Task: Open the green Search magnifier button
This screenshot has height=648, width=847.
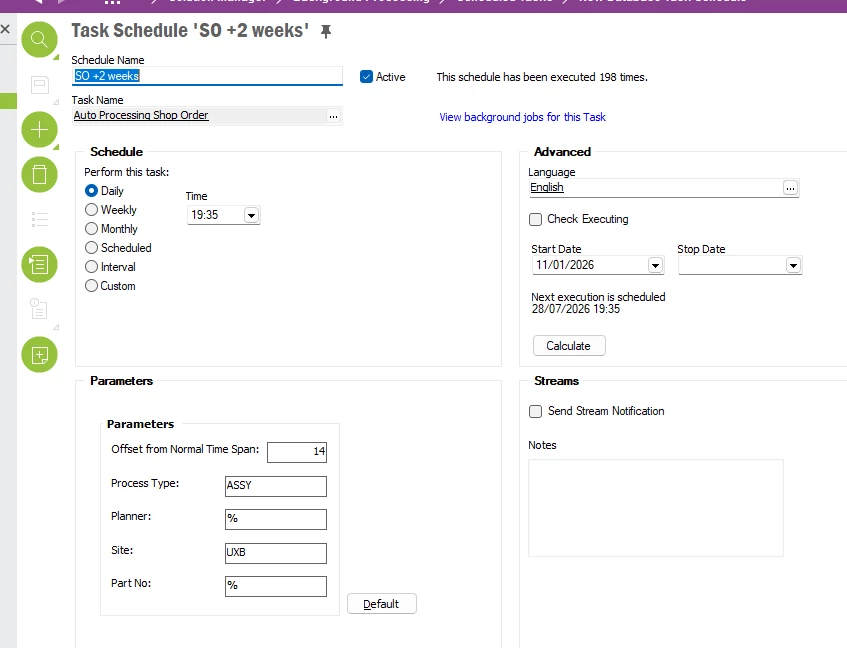Action: [x=39, y=39]
